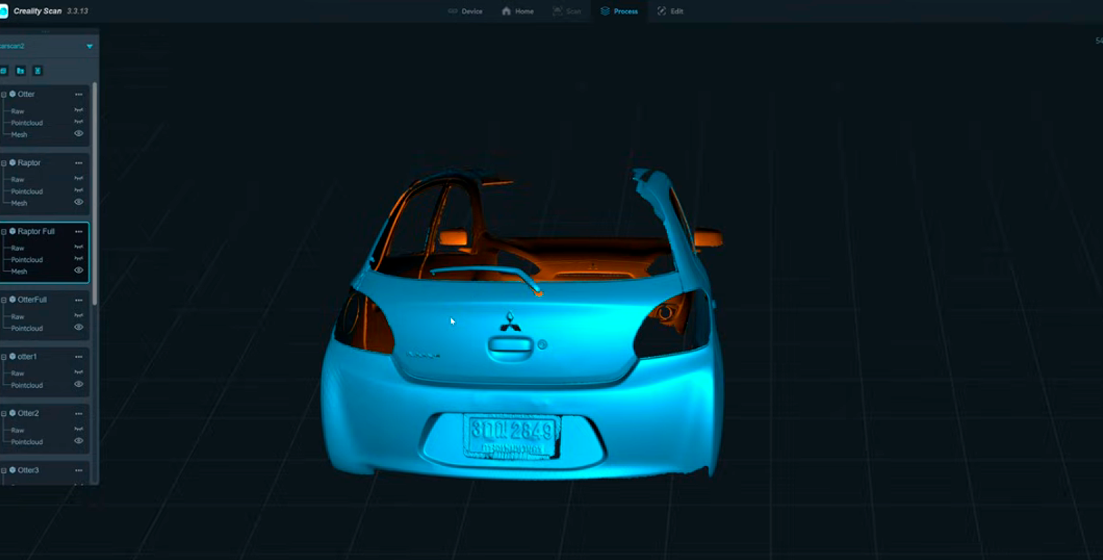Select the Pointcloud item under OtterFull
Image resolution: width=1103 pixels, height=560 pixels.
tap(27, 329)
